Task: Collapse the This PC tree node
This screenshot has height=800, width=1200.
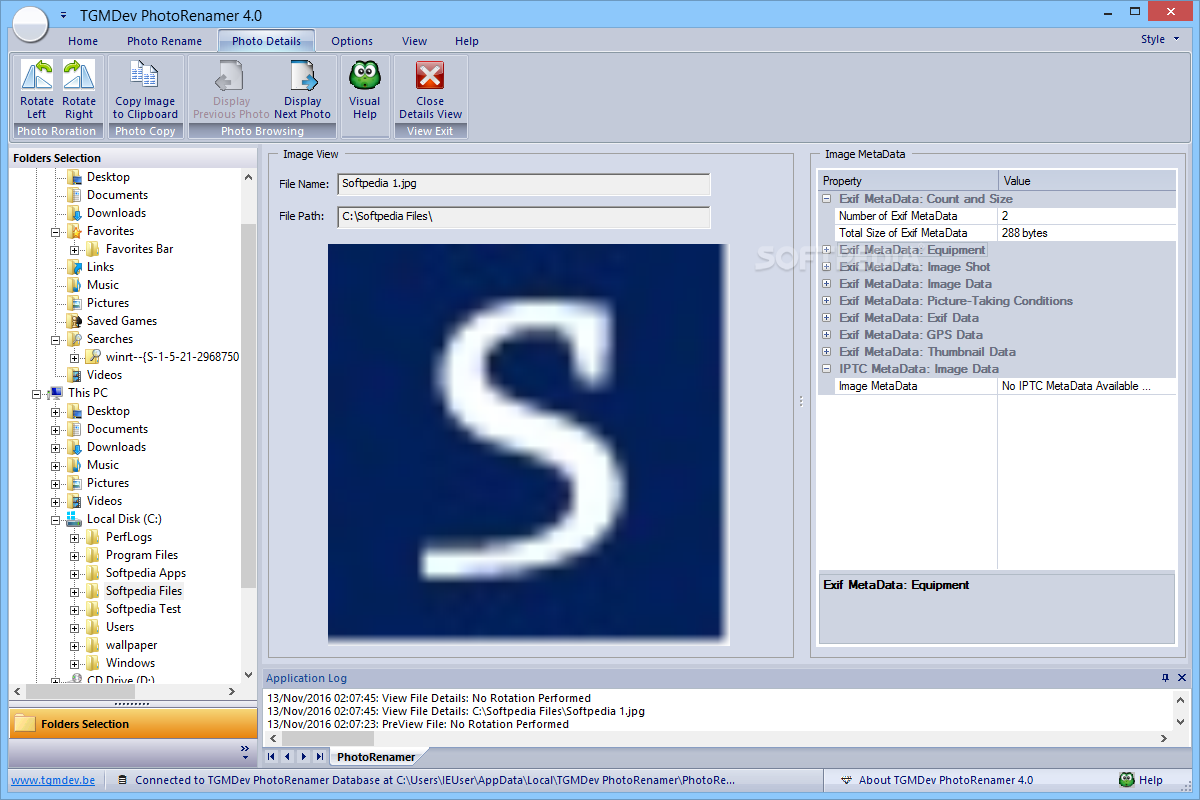Action: pyautogui.click(x=37, y=393)
